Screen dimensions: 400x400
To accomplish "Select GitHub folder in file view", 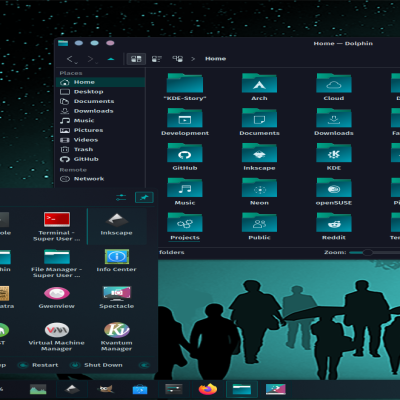I will pyautogui.click(x=185, y=153).
